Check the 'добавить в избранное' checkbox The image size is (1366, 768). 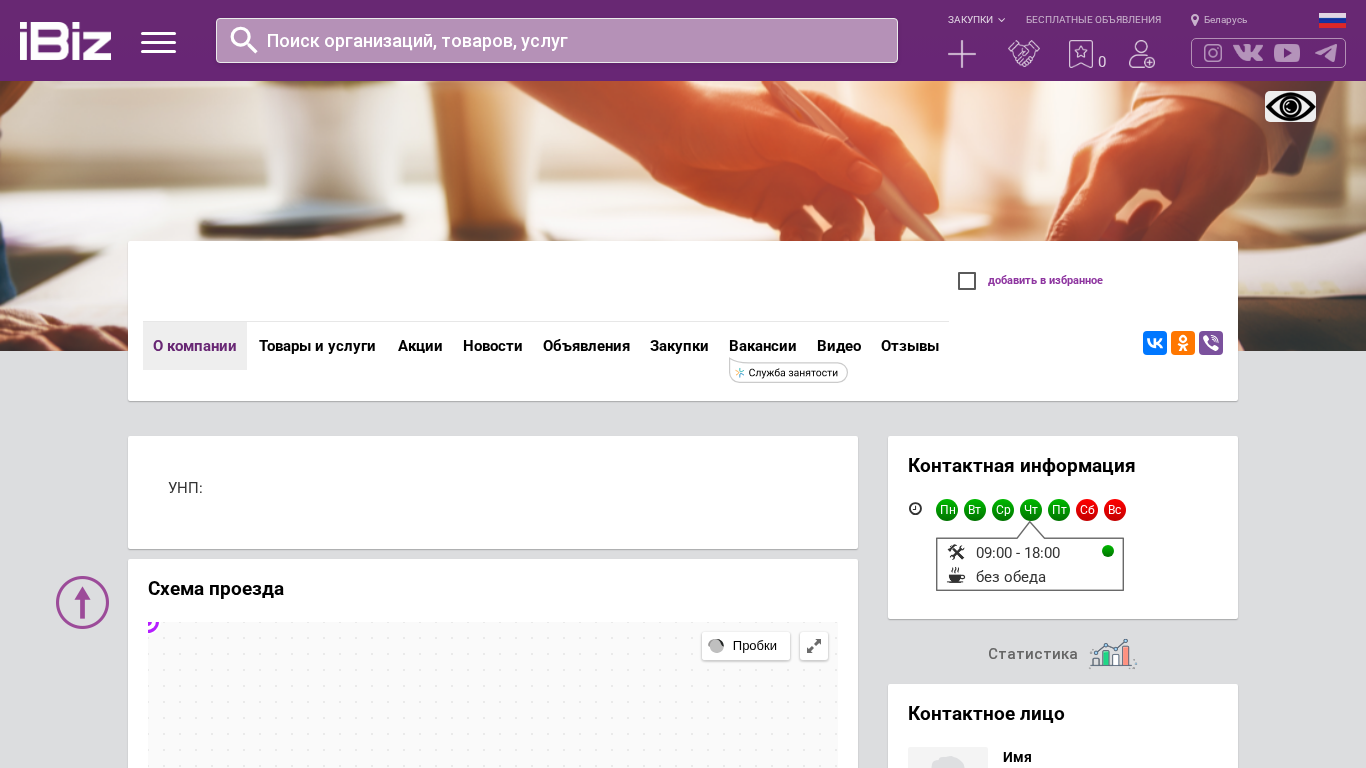(x=967, y=281)
